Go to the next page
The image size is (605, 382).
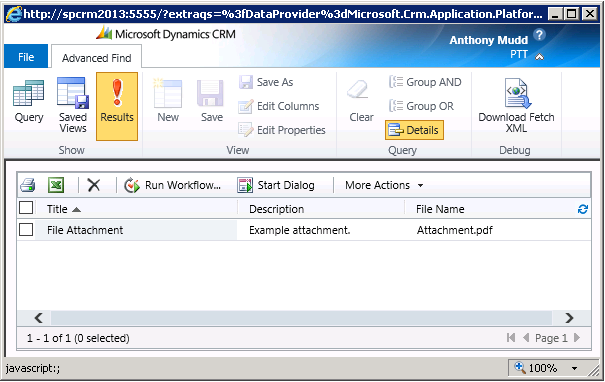[x=577, y=338]
